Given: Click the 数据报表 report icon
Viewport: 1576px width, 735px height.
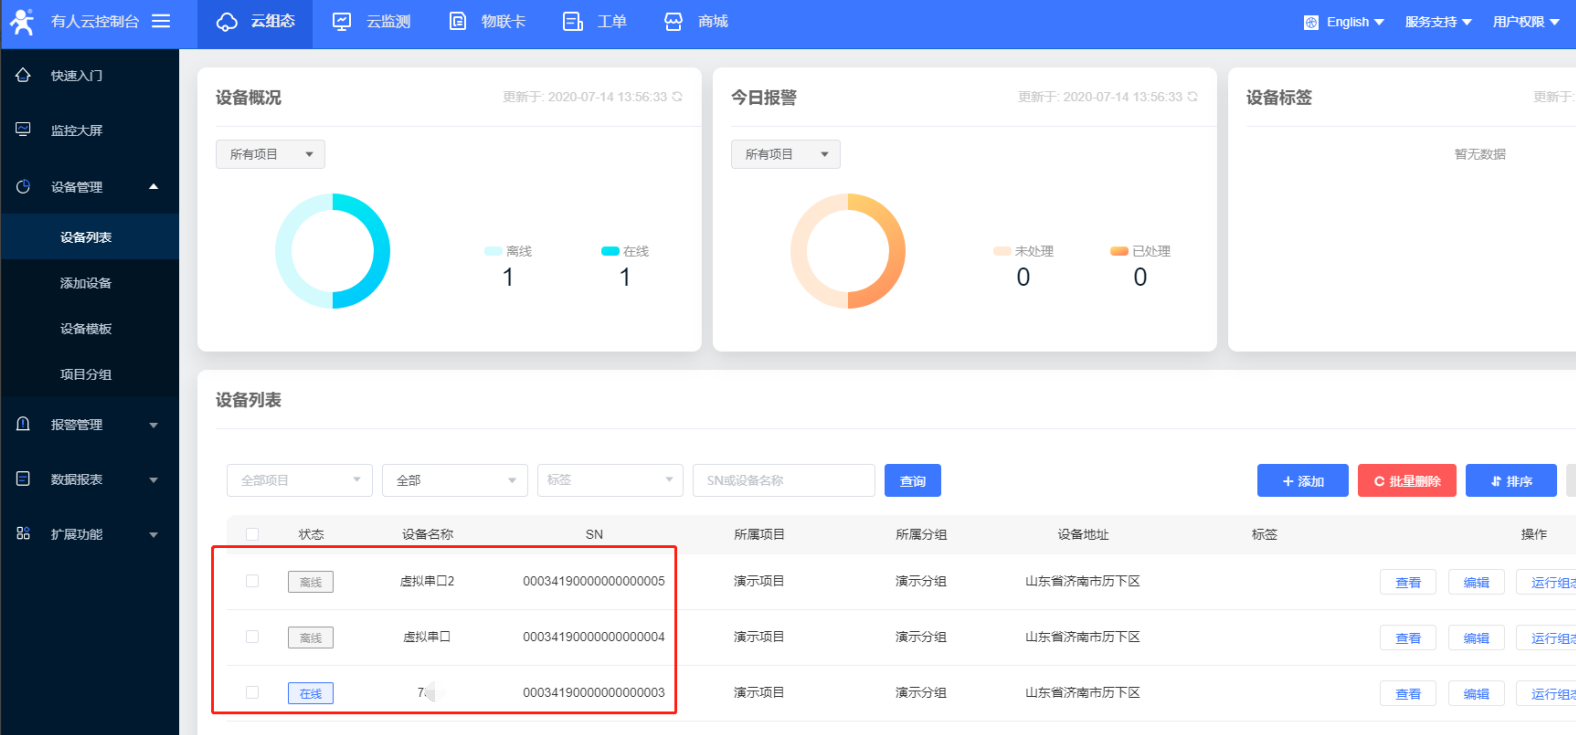Looking at the screenshot, I should click(23, 479).
